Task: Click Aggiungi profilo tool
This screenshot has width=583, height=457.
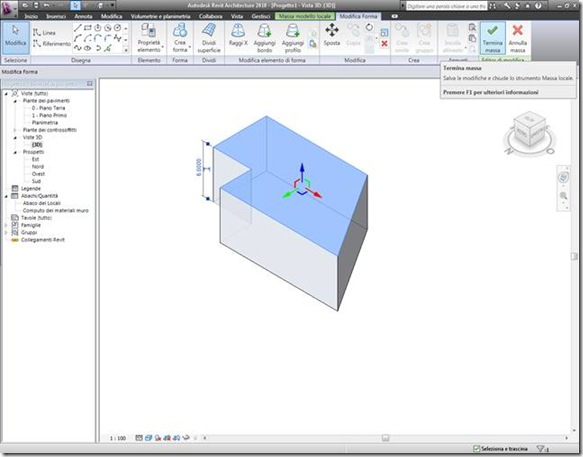Action: click(x=293, y=38)
